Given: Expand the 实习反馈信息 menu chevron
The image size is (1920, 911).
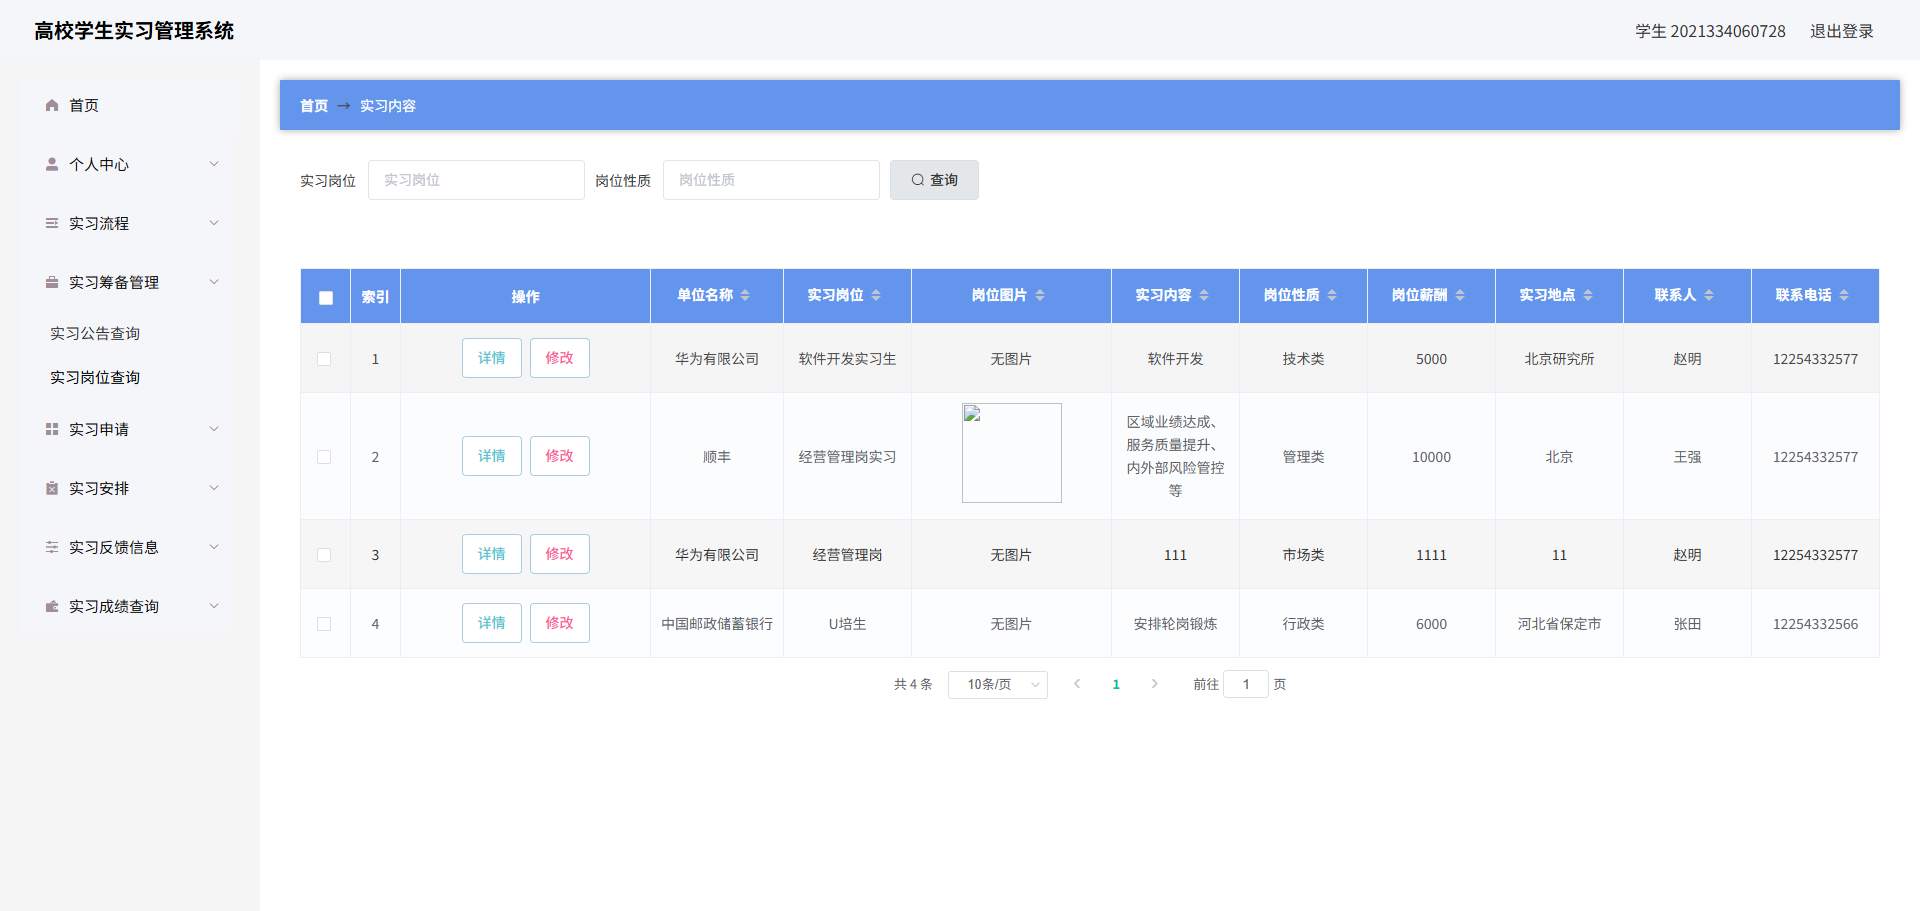Looking at the screenshot, I should coord(214,547).
